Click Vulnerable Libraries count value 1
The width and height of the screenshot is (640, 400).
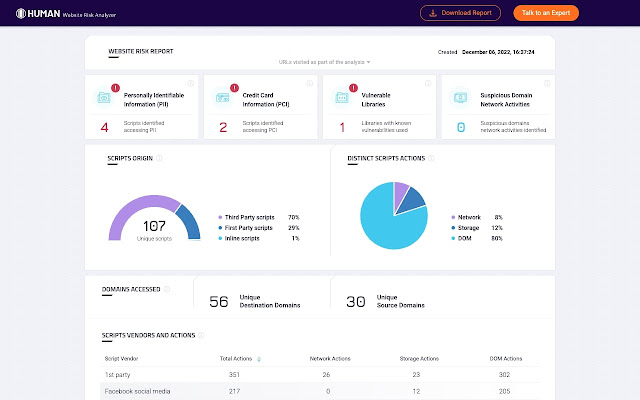click(x=342, y=127)
